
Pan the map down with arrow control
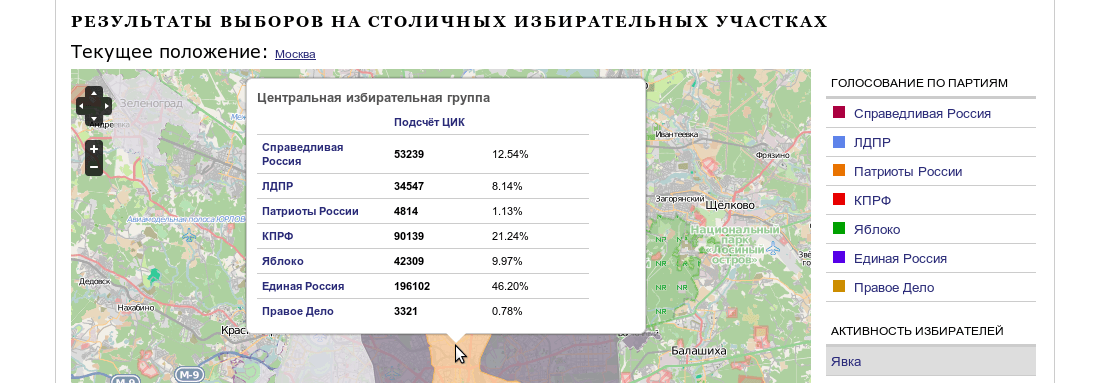pyautogui.click(x=94, y=118)
